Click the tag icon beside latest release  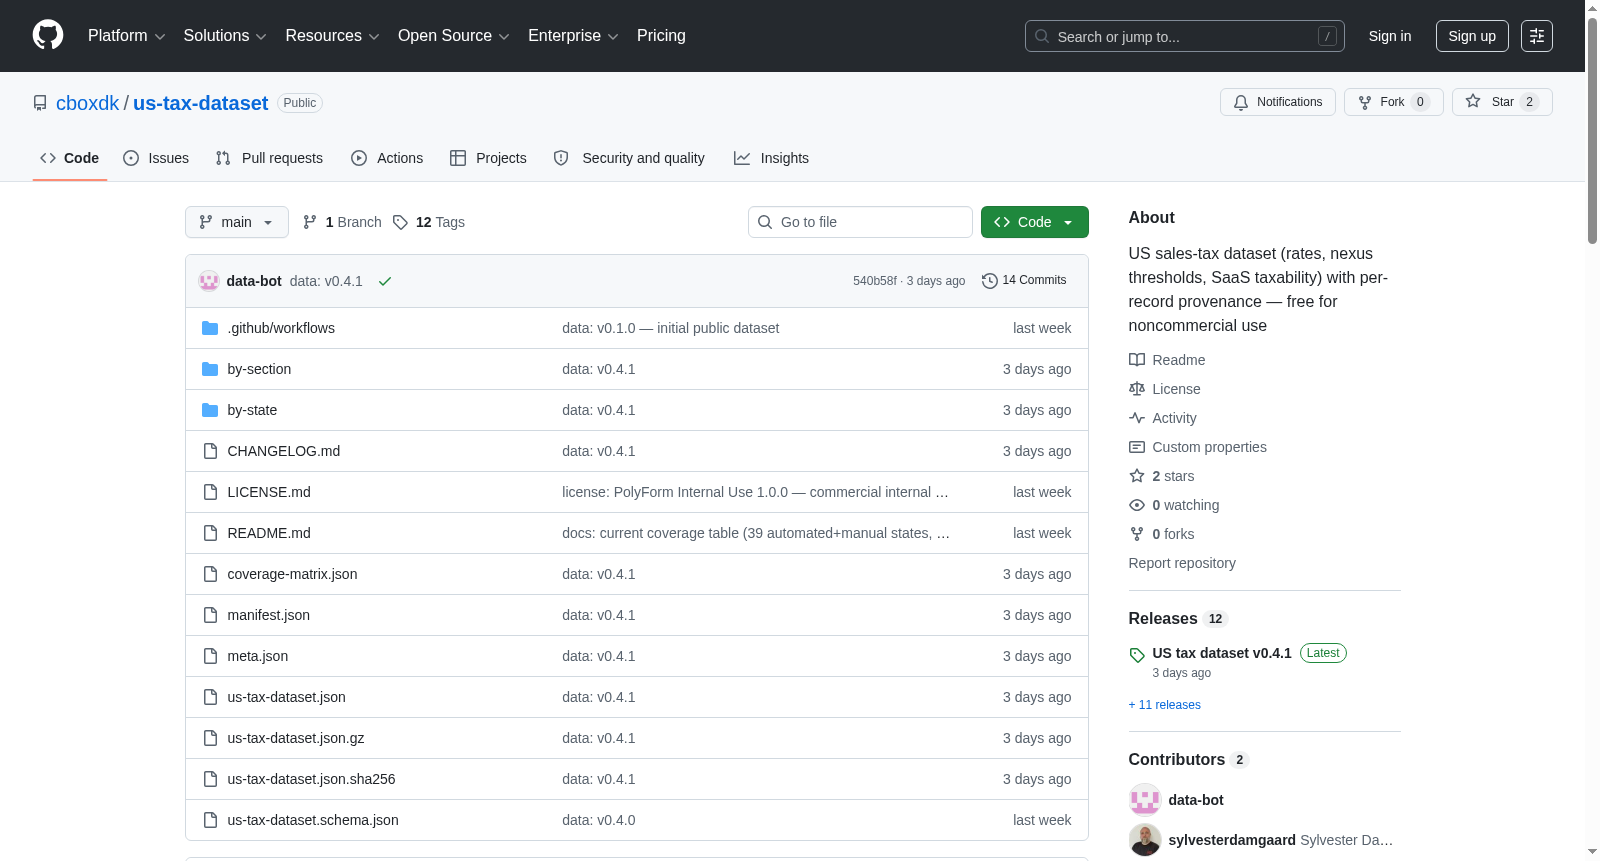(x=1137, y=655)
